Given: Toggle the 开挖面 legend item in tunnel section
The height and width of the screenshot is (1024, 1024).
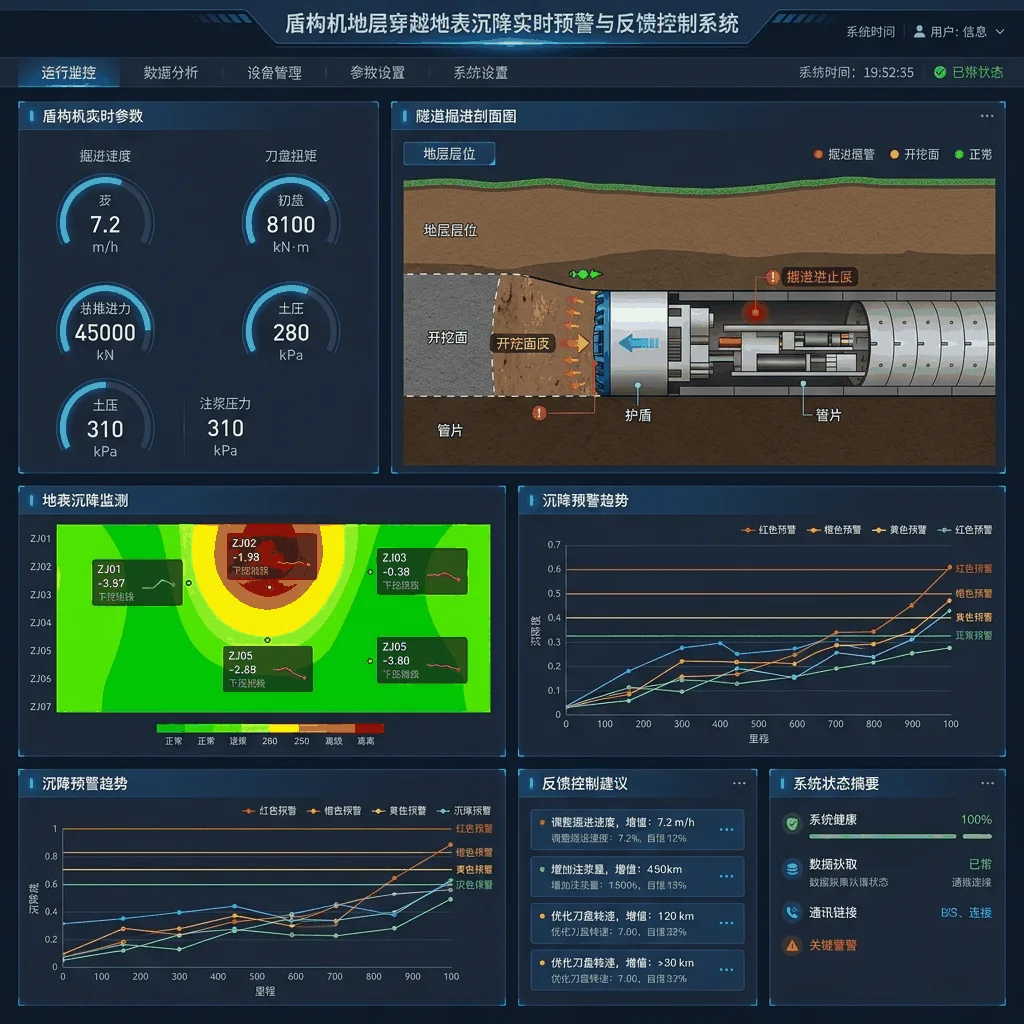Looking at the screenshot, I should click(x=914, y=154).
